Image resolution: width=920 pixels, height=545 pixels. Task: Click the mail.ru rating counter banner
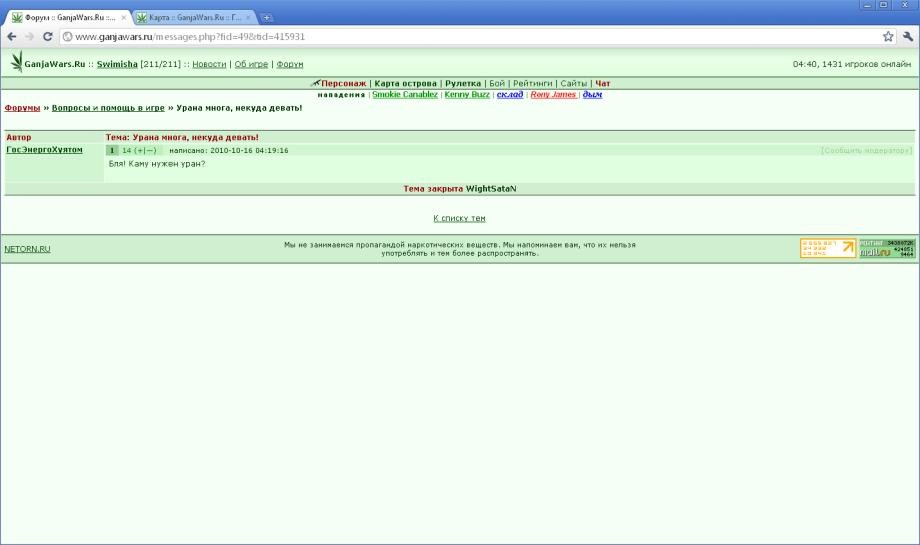click(887, 248)
